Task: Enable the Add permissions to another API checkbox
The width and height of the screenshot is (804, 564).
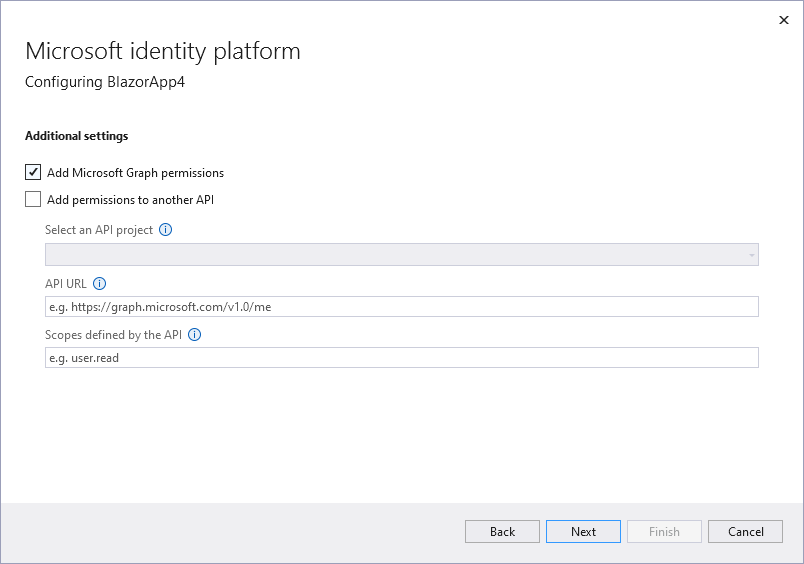Action: pos(33,199)
